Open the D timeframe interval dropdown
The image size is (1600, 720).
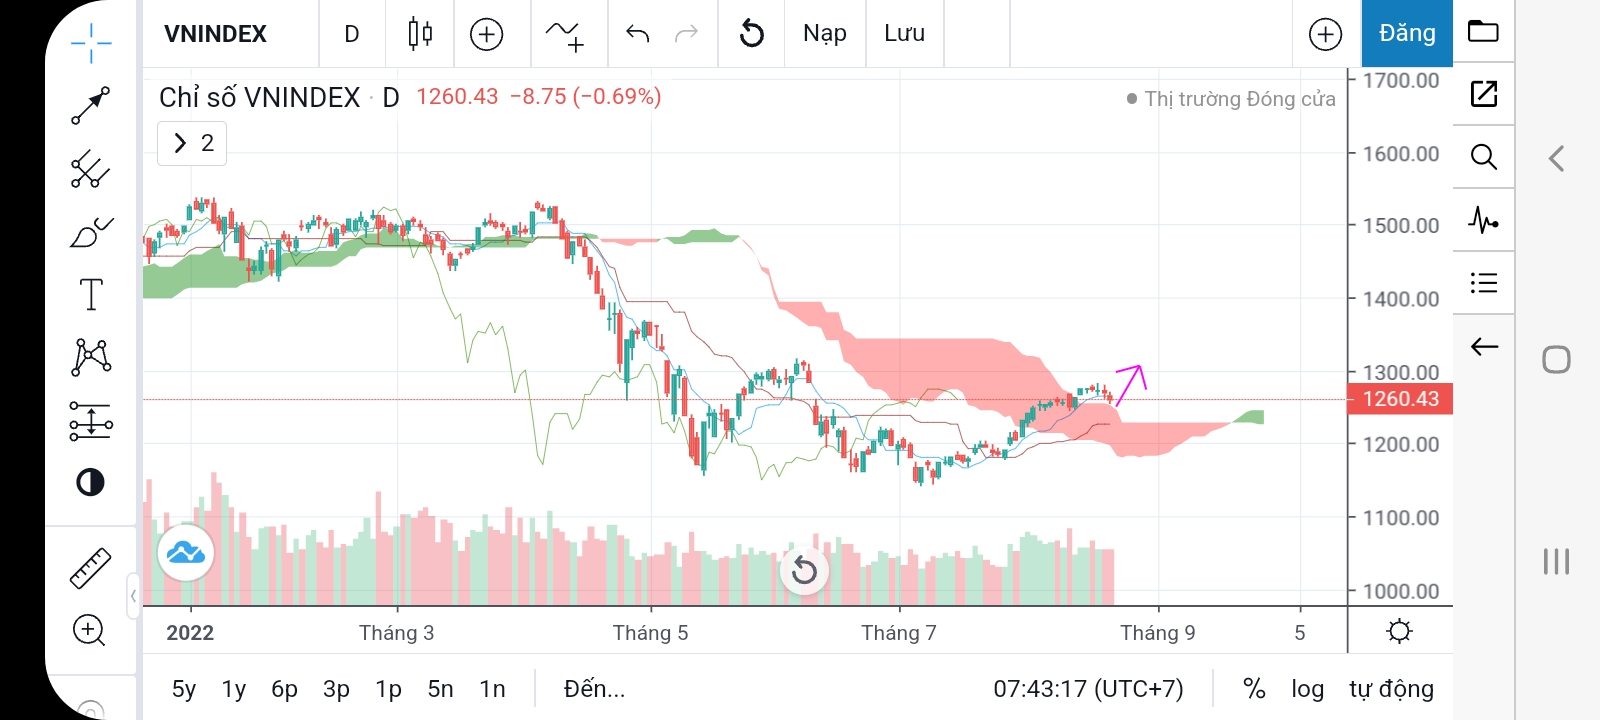[352, 34]
